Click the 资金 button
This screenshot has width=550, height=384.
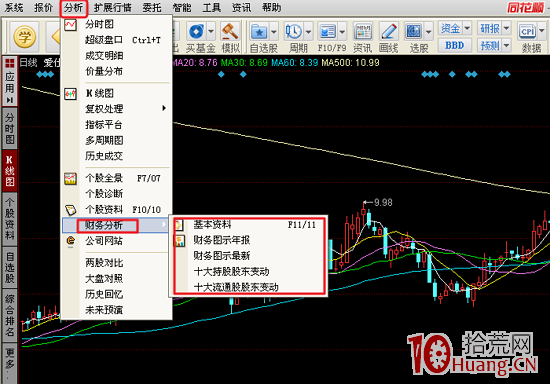click(x=450, y=28)
